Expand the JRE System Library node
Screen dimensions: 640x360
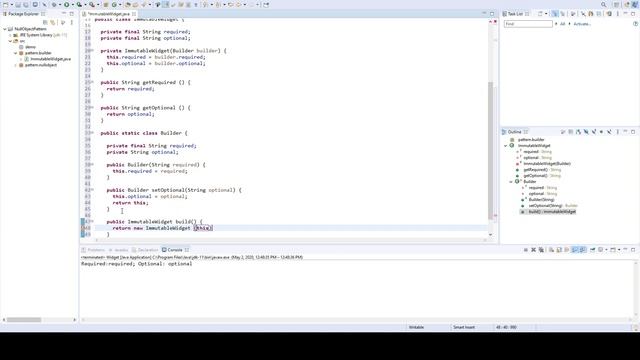(x=10, y=35)
